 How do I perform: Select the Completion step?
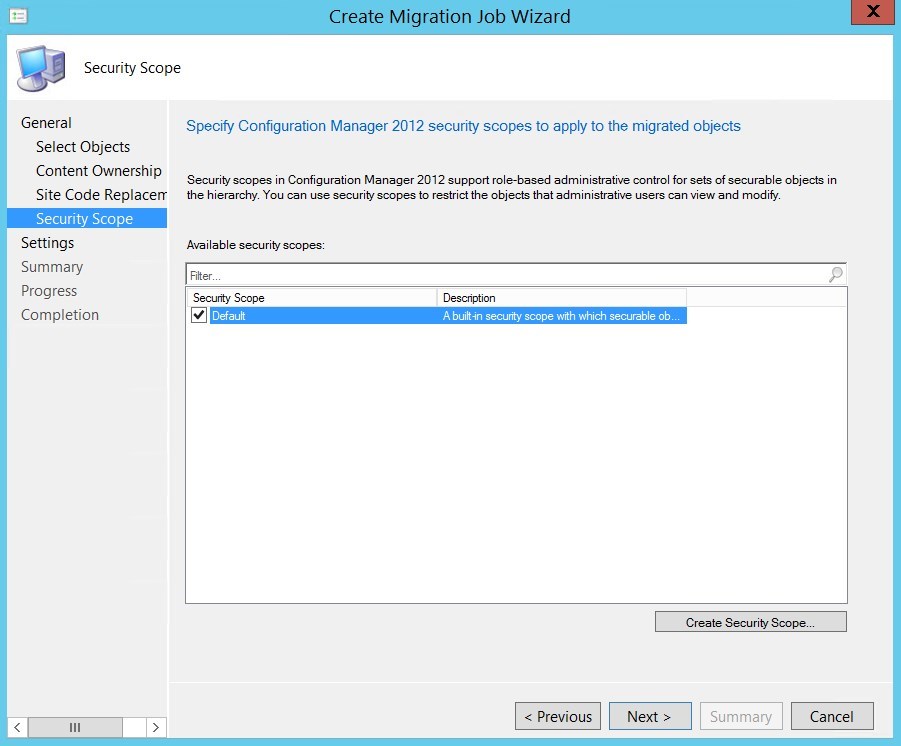[59, 314]
